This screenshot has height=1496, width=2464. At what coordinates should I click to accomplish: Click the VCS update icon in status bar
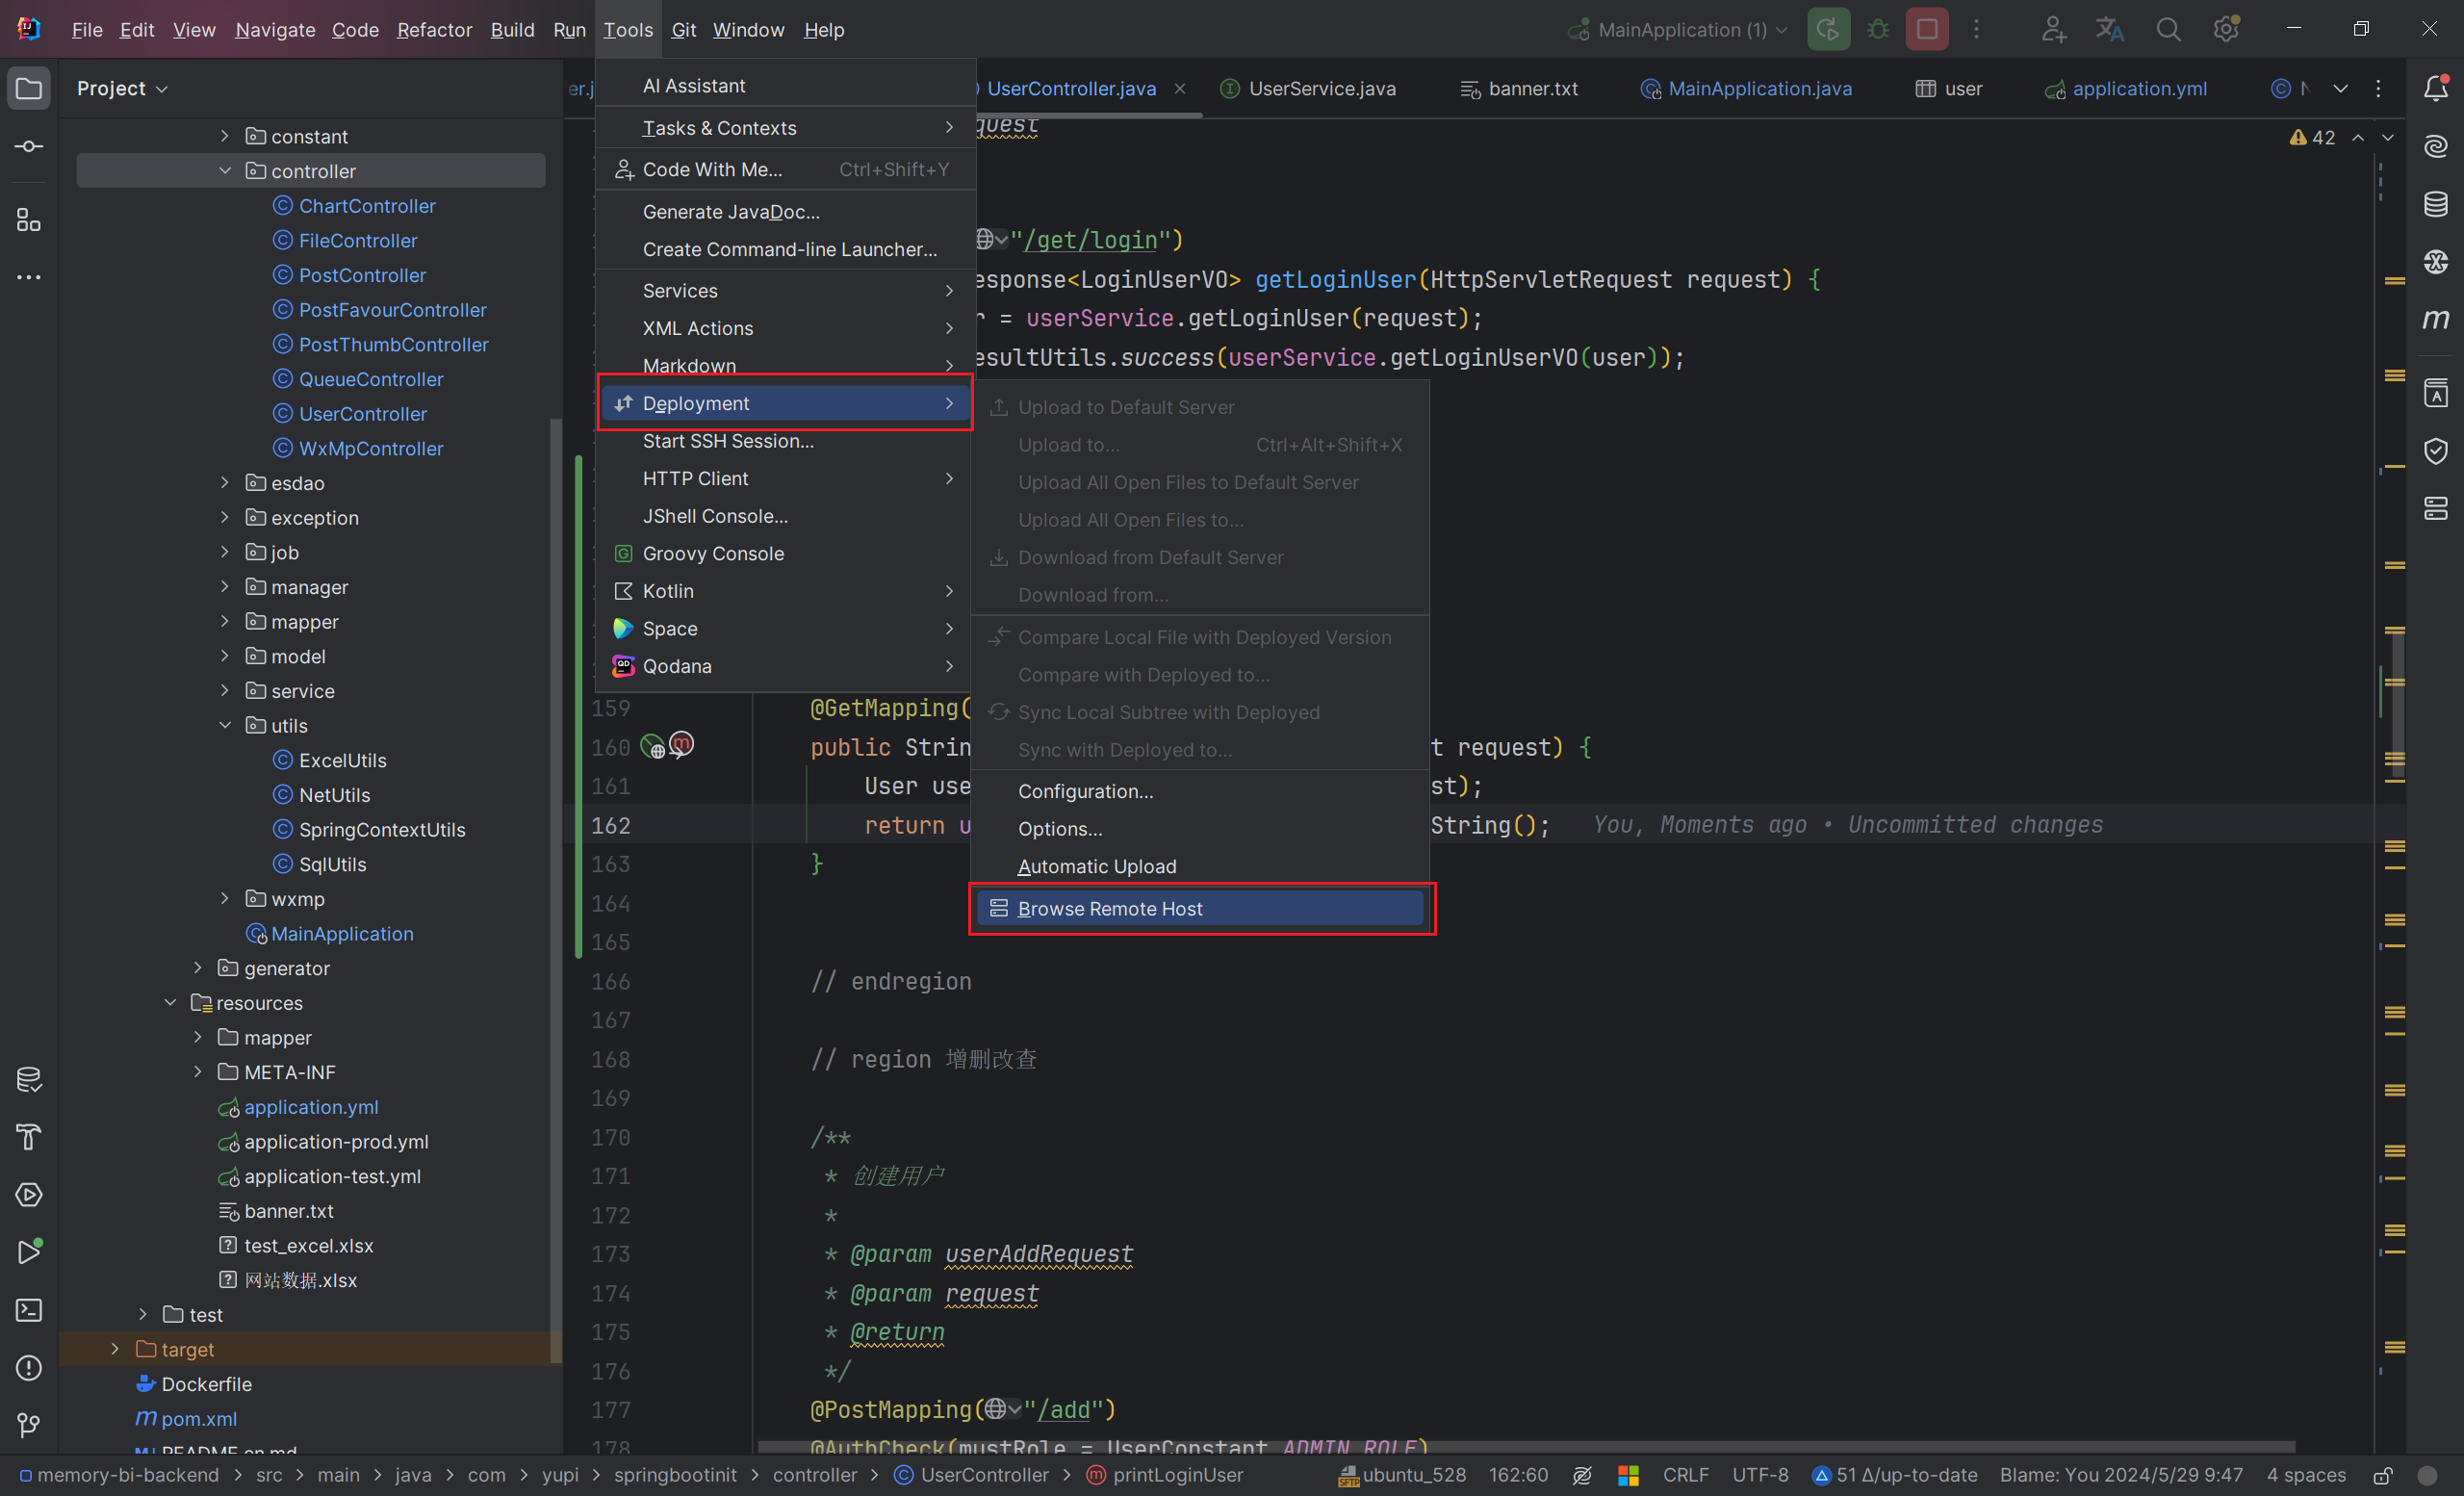[1823, 1475]
